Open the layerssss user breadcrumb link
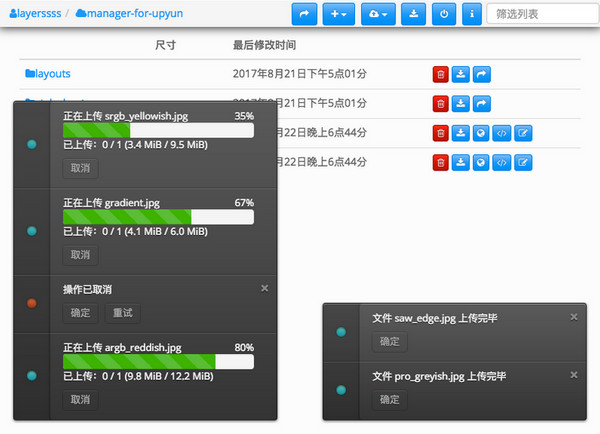Image resolution: width=600 pixels, height=434 pixels. (35, 13)
